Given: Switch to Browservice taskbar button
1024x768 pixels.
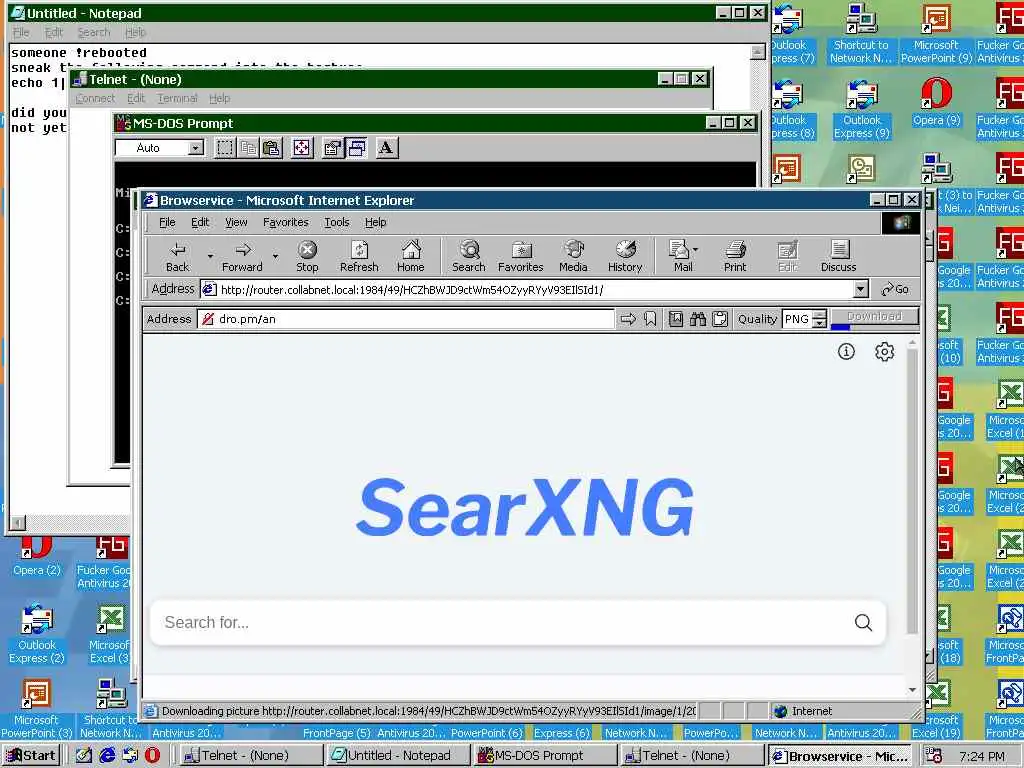Looking at the screenshot, I should point(839,756).
